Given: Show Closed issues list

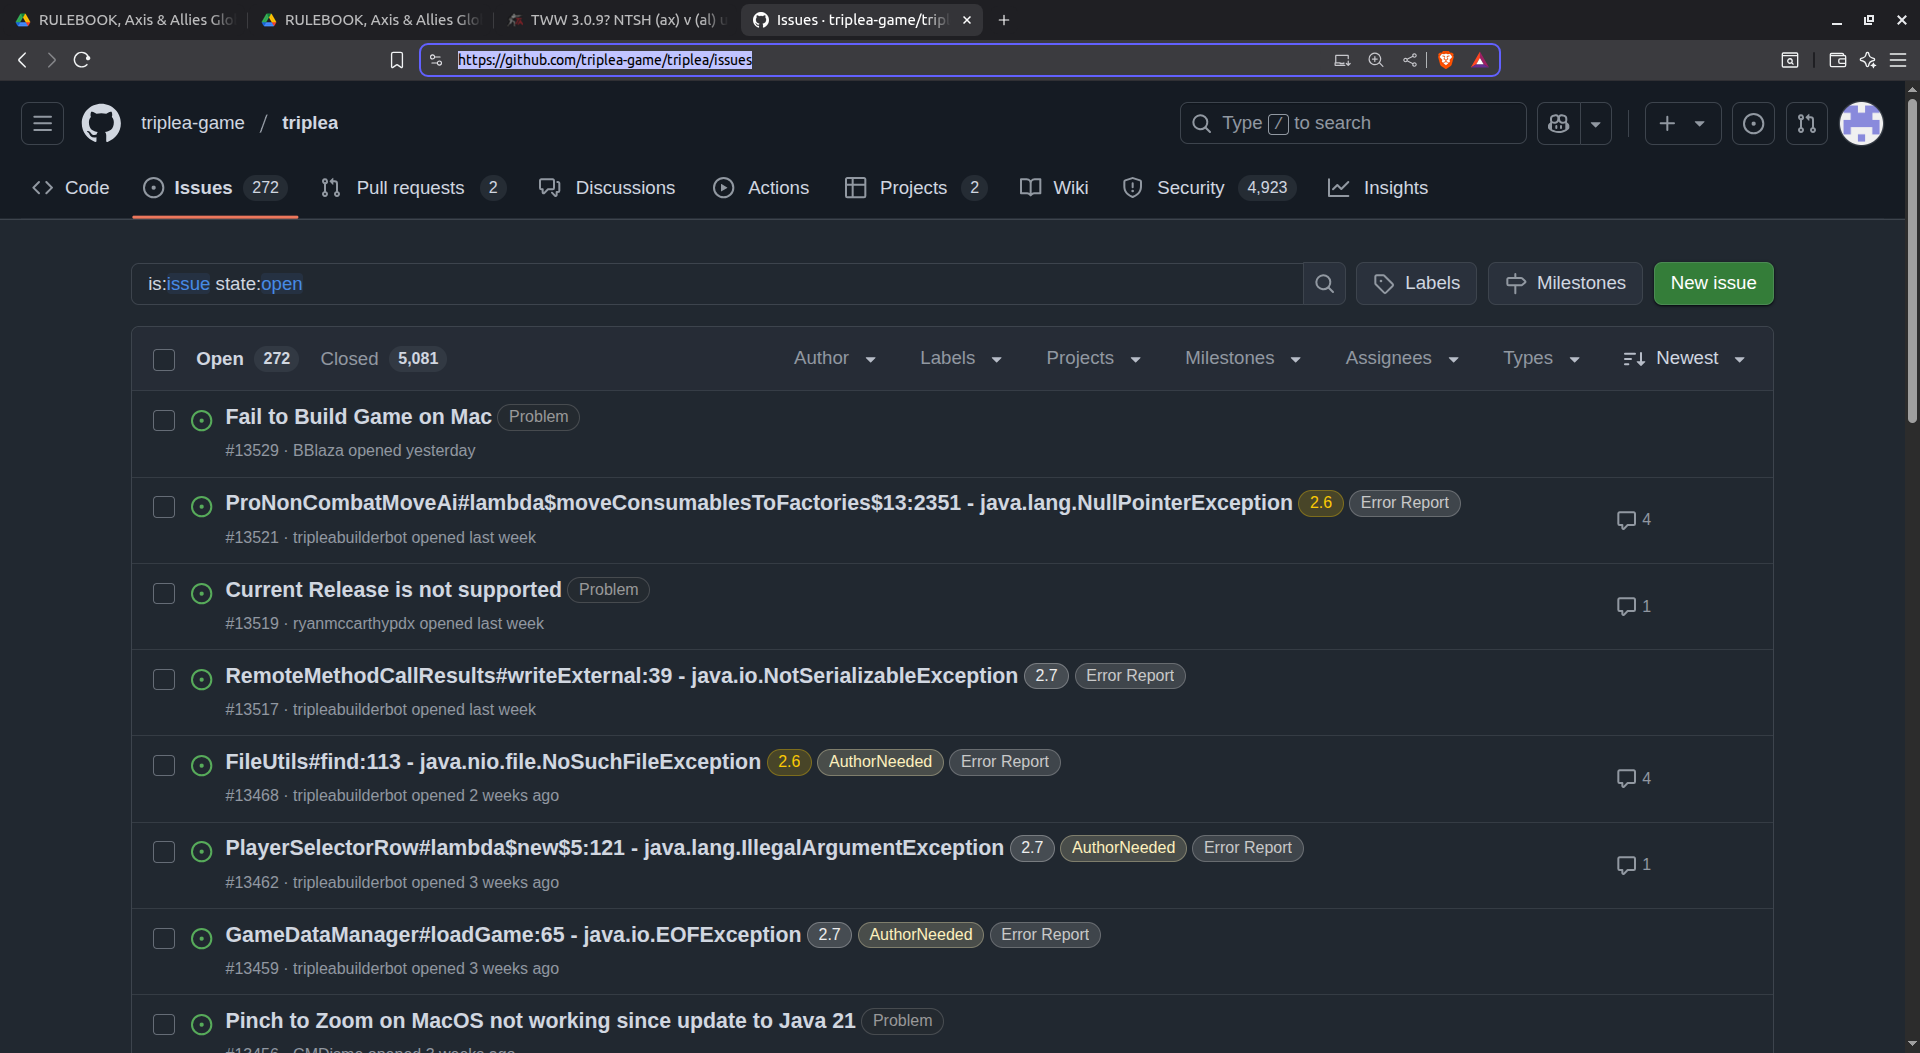Looking at the screenshot, I should (382, 359).
